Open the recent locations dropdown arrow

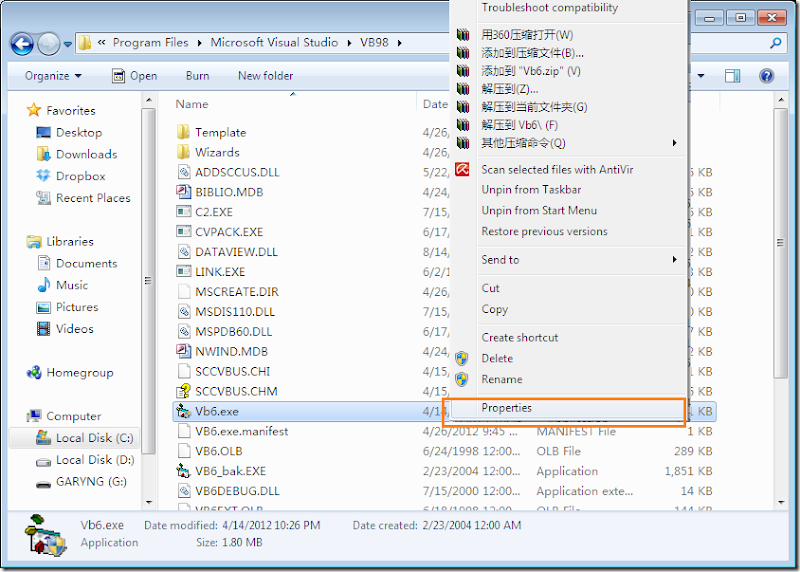pyautogui.click(x=67, y=45)
